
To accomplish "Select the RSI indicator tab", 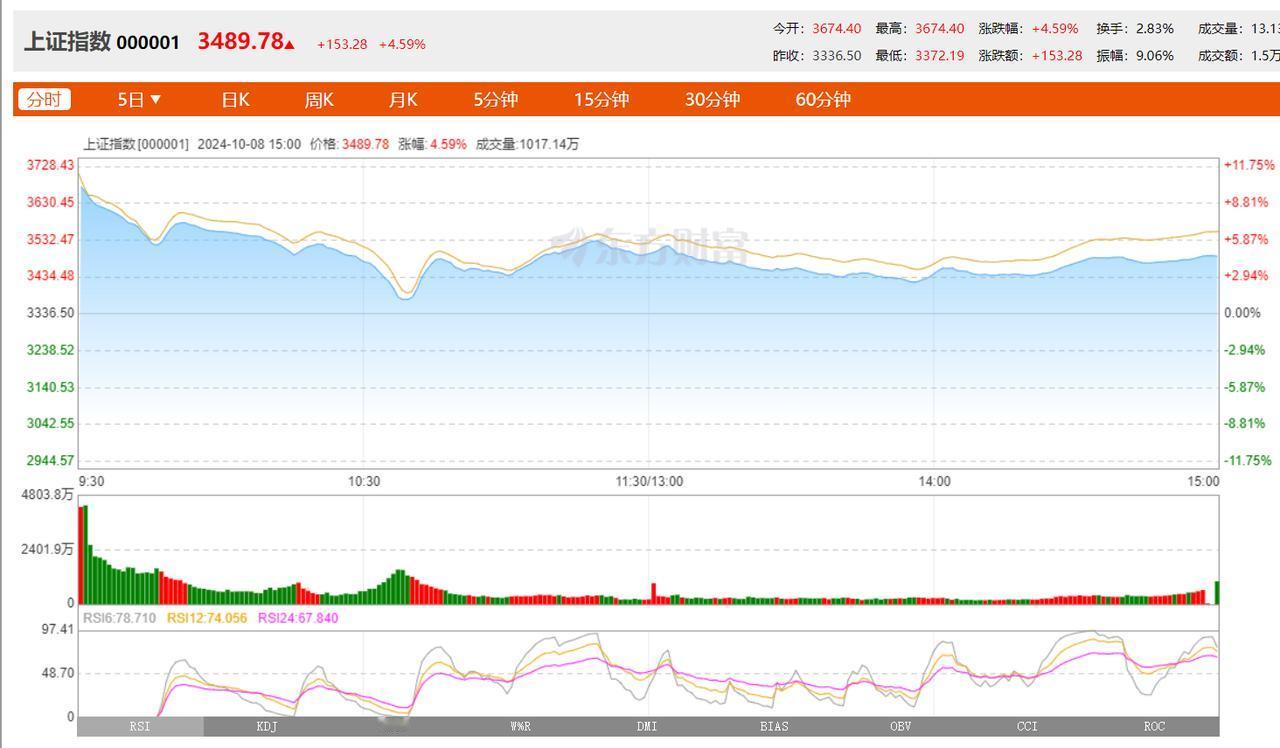I will pos(140,727).
